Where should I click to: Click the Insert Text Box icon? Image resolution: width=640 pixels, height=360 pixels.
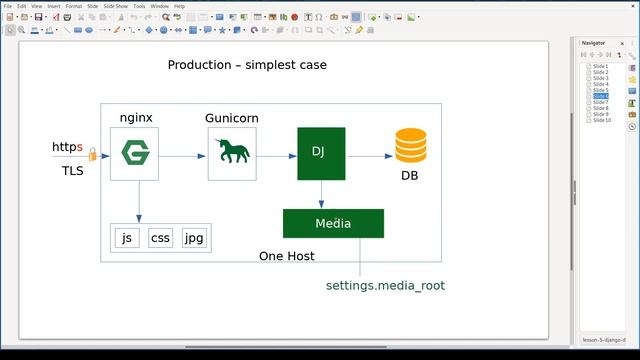[308, 17]
